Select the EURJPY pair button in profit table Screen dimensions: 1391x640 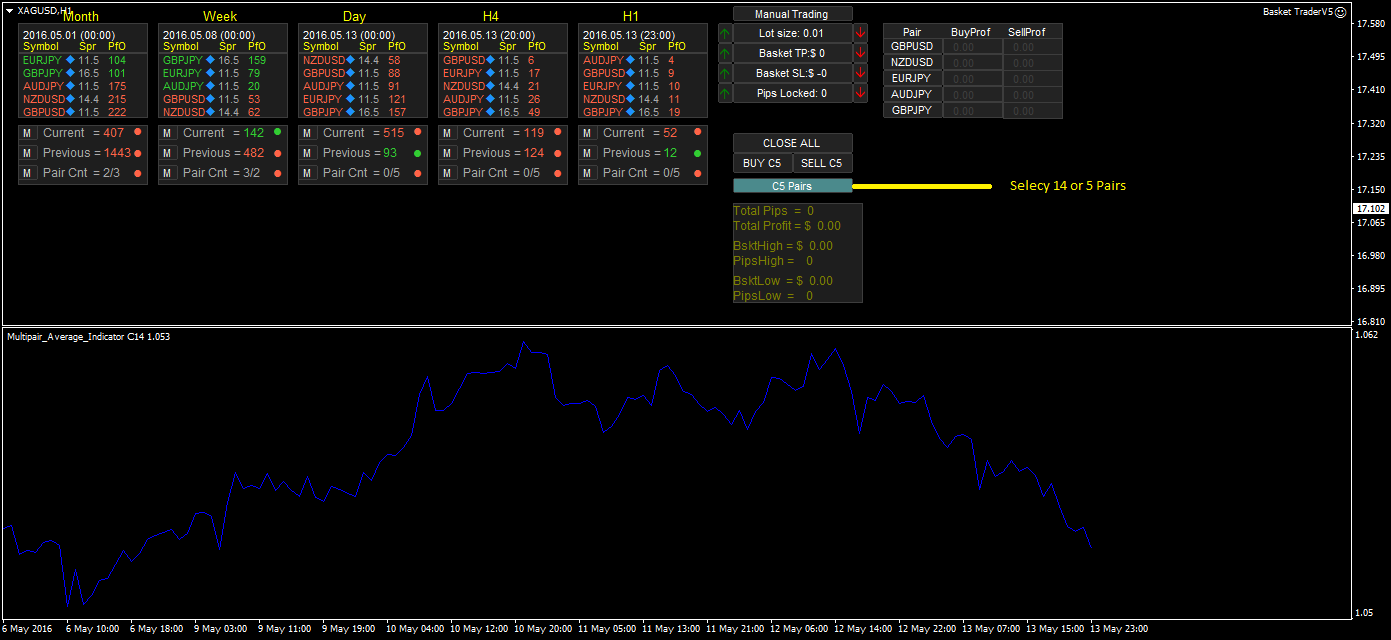912,78
